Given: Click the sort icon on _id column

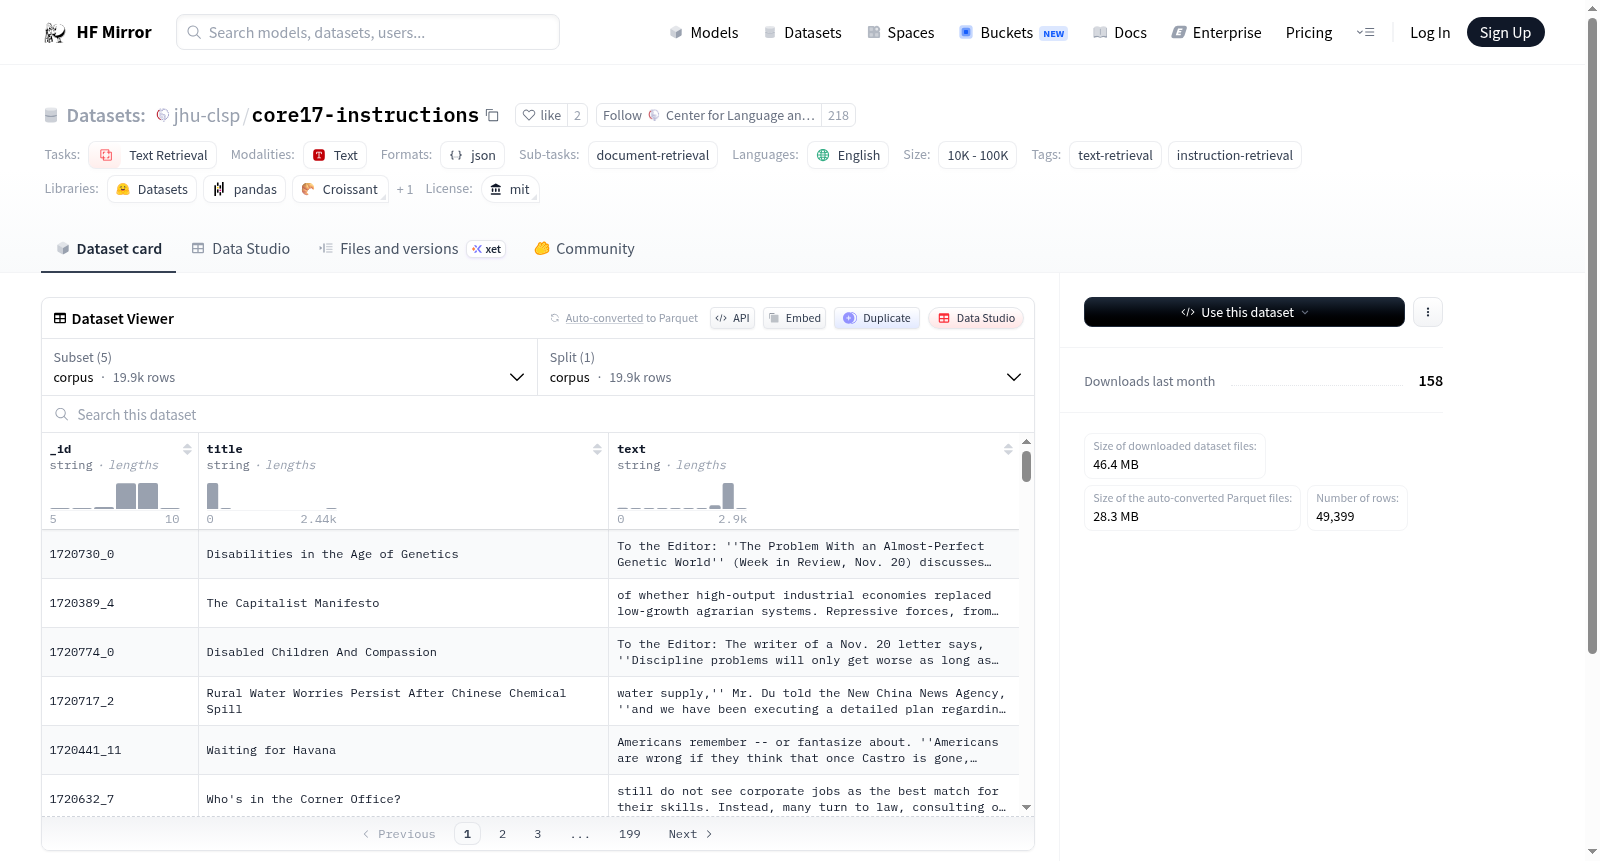Looking at the screenshot, I should 187,449.
